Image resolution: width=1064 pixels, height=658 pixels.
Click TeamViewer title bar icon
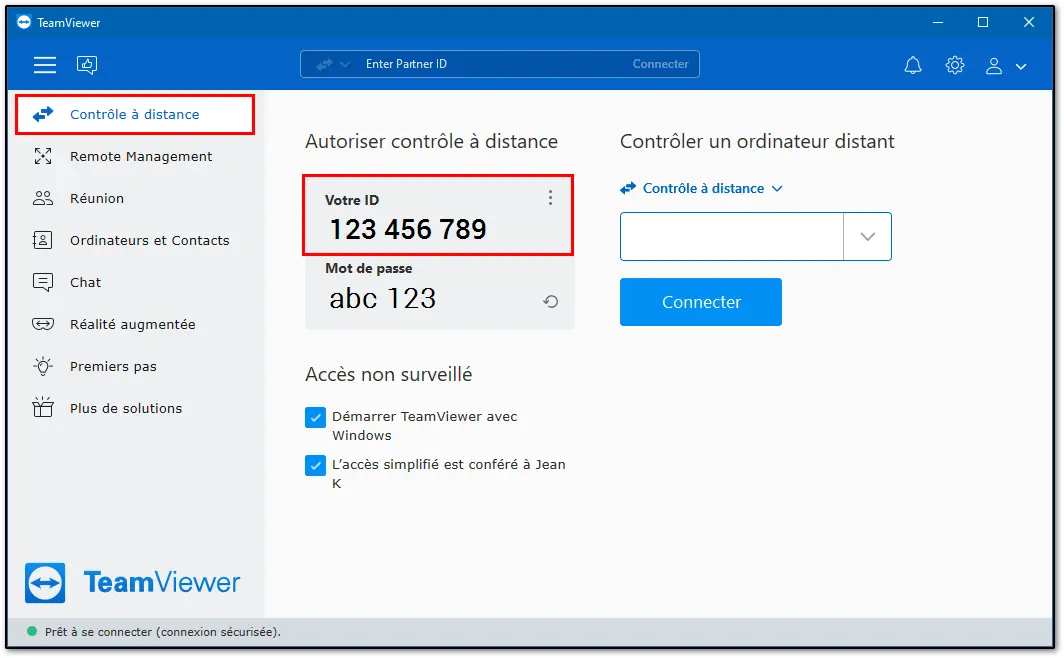click(24, 22)
